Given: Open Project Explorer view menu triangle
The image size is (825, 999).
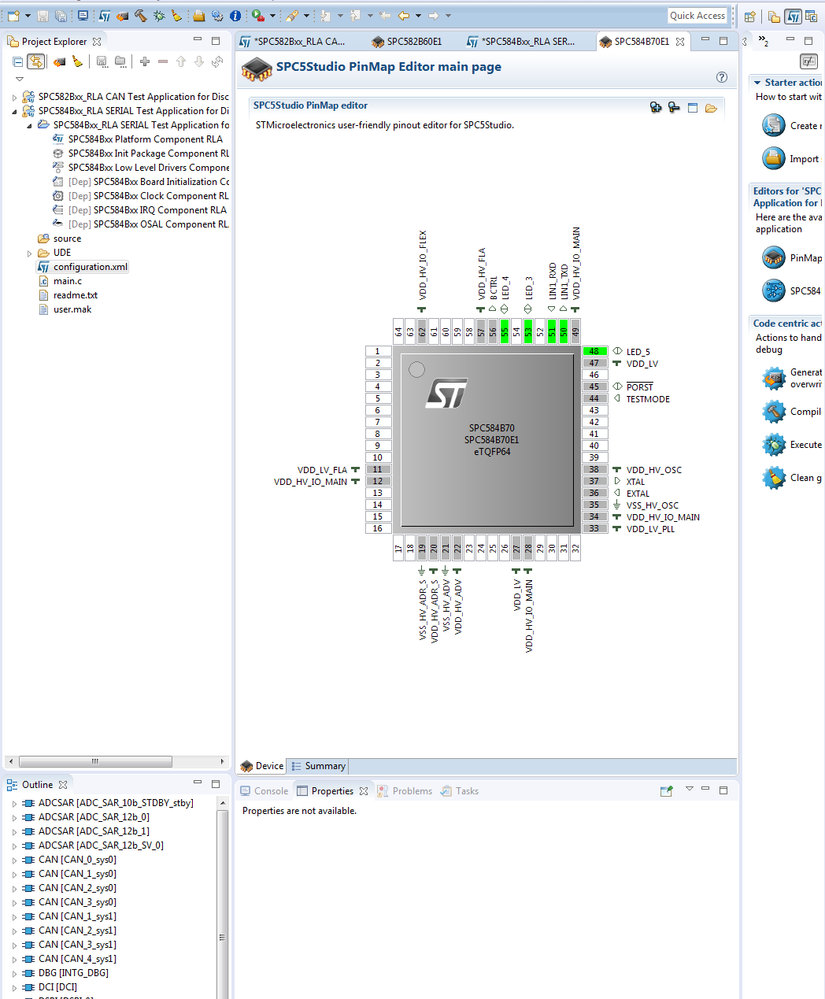Looking at the screenshot, I should pyautogui.click(x=19, y=79).
